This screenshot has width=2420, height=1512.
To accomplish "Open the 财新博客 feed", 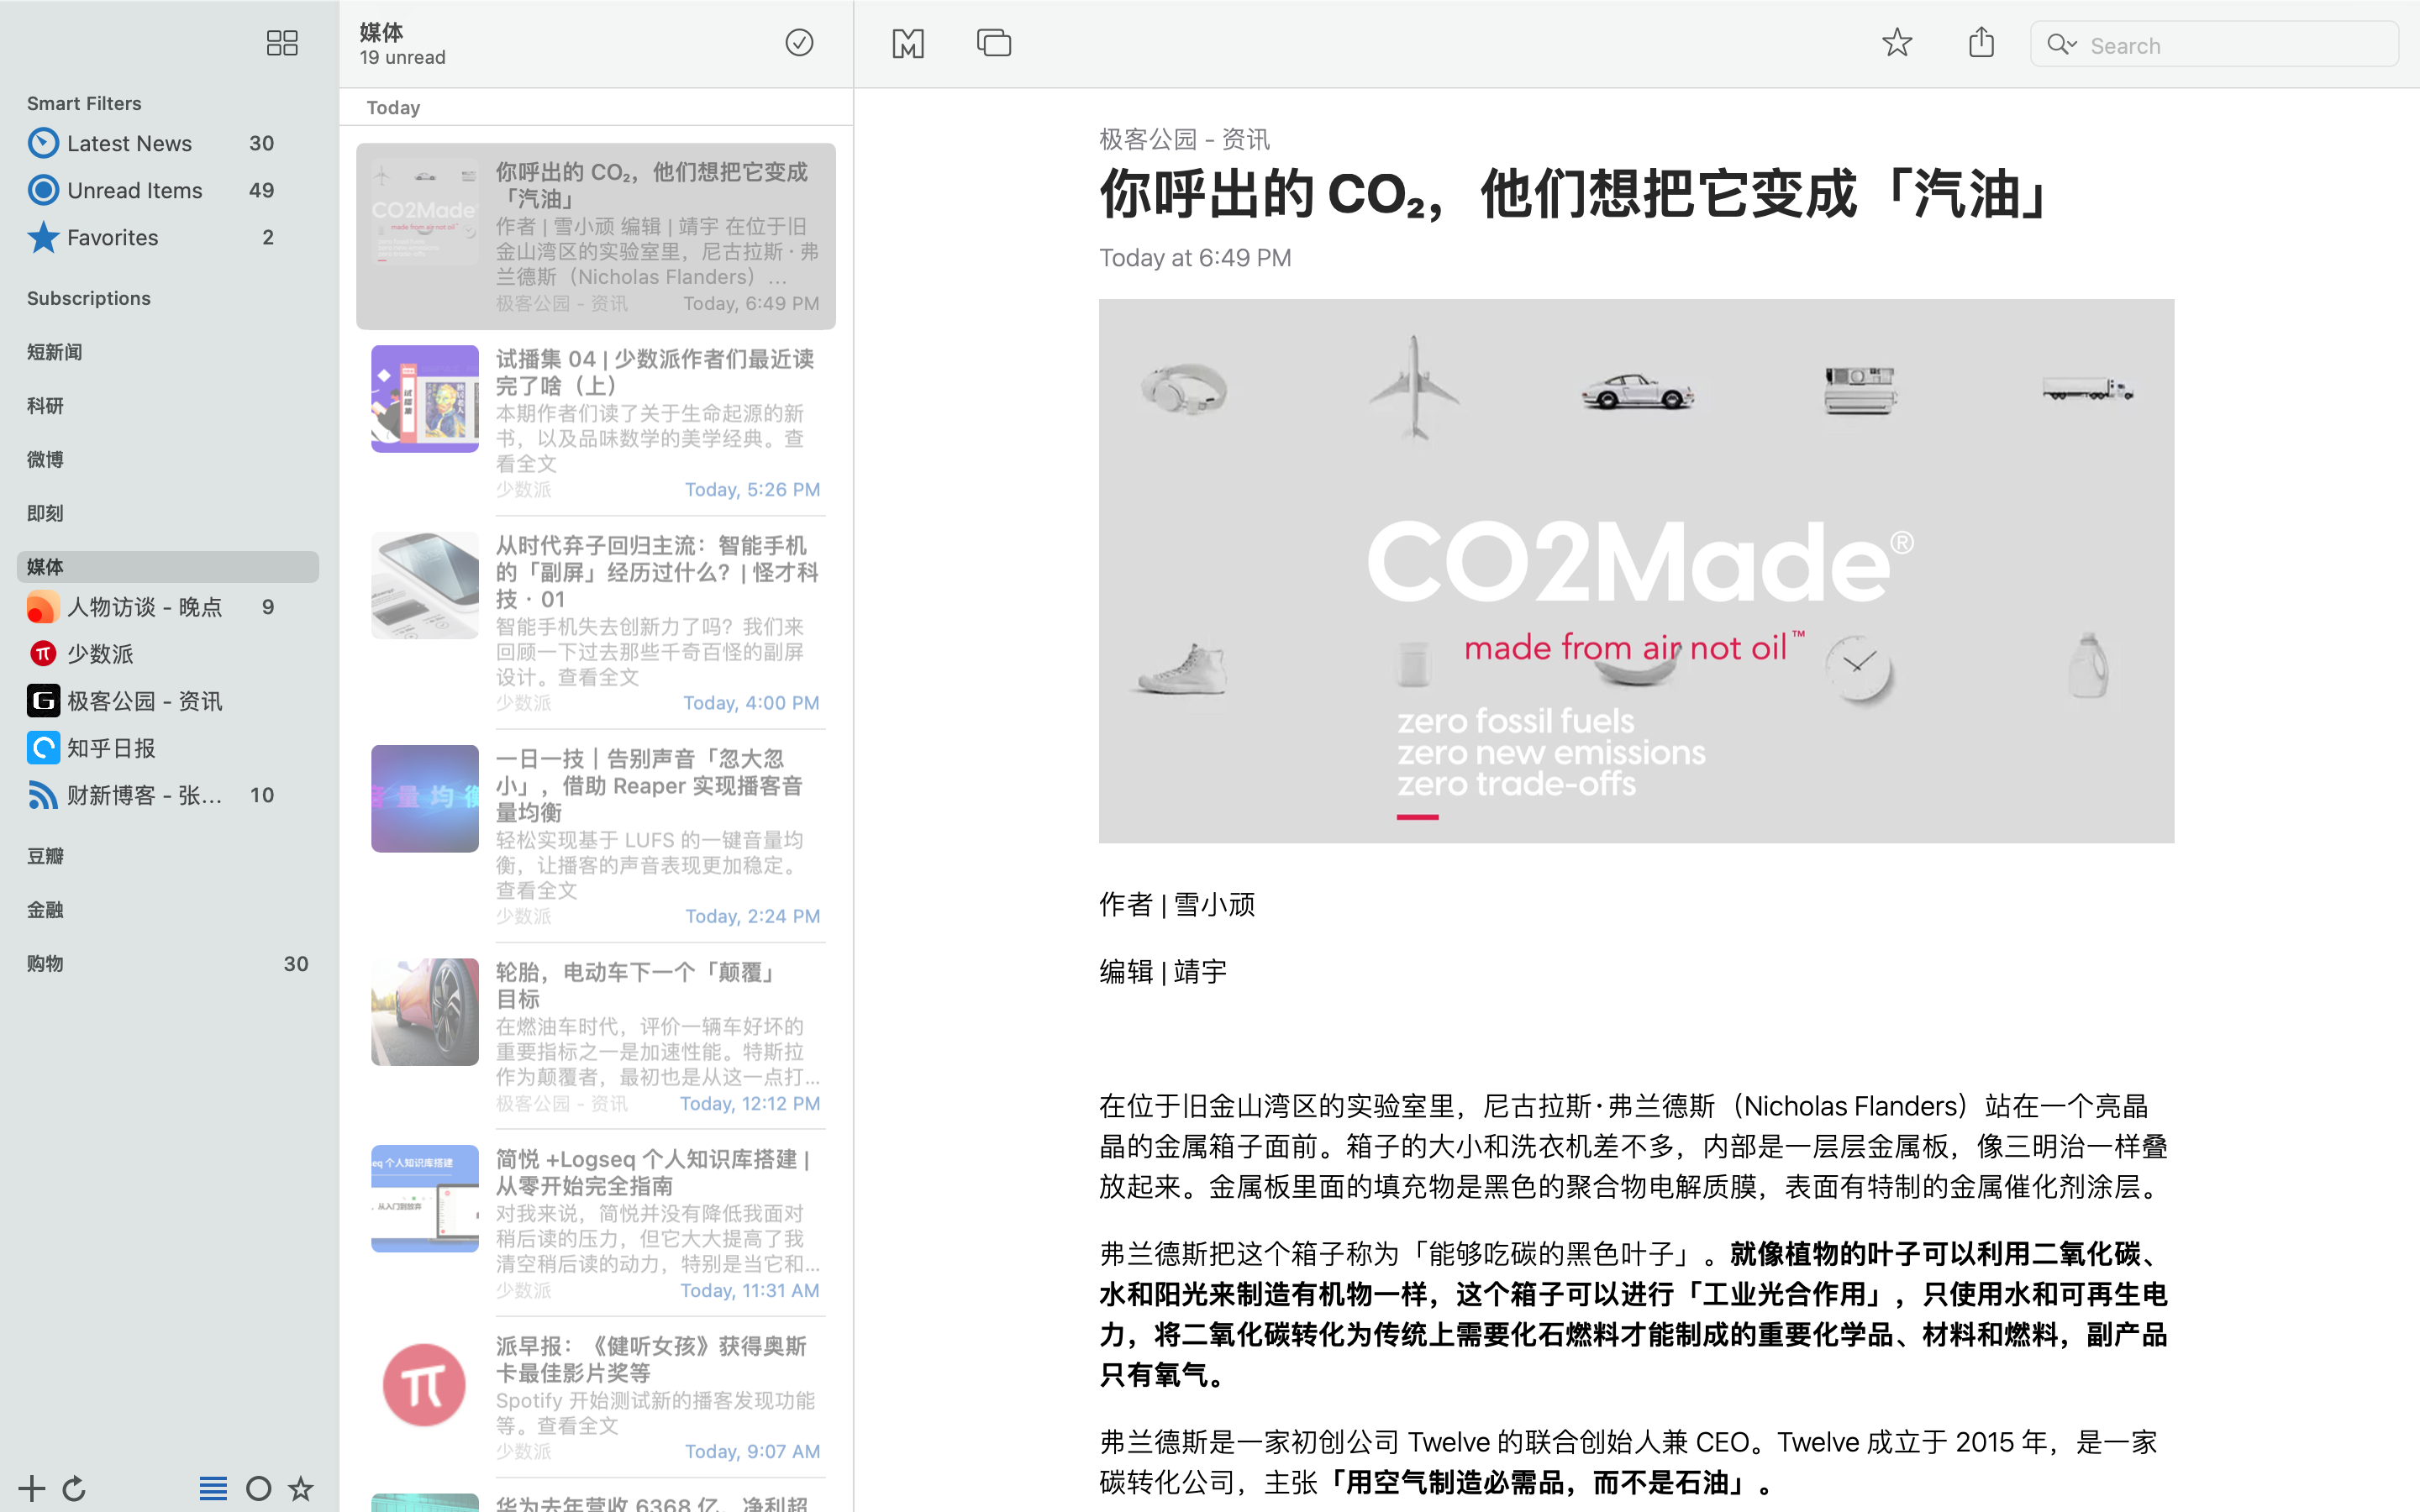I will click(168, 795).
